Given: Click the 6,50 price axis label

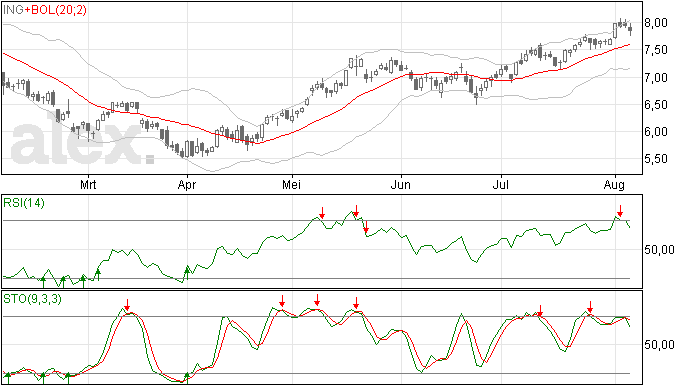Looking at the screenshot, I should click(x=656, y=105).
